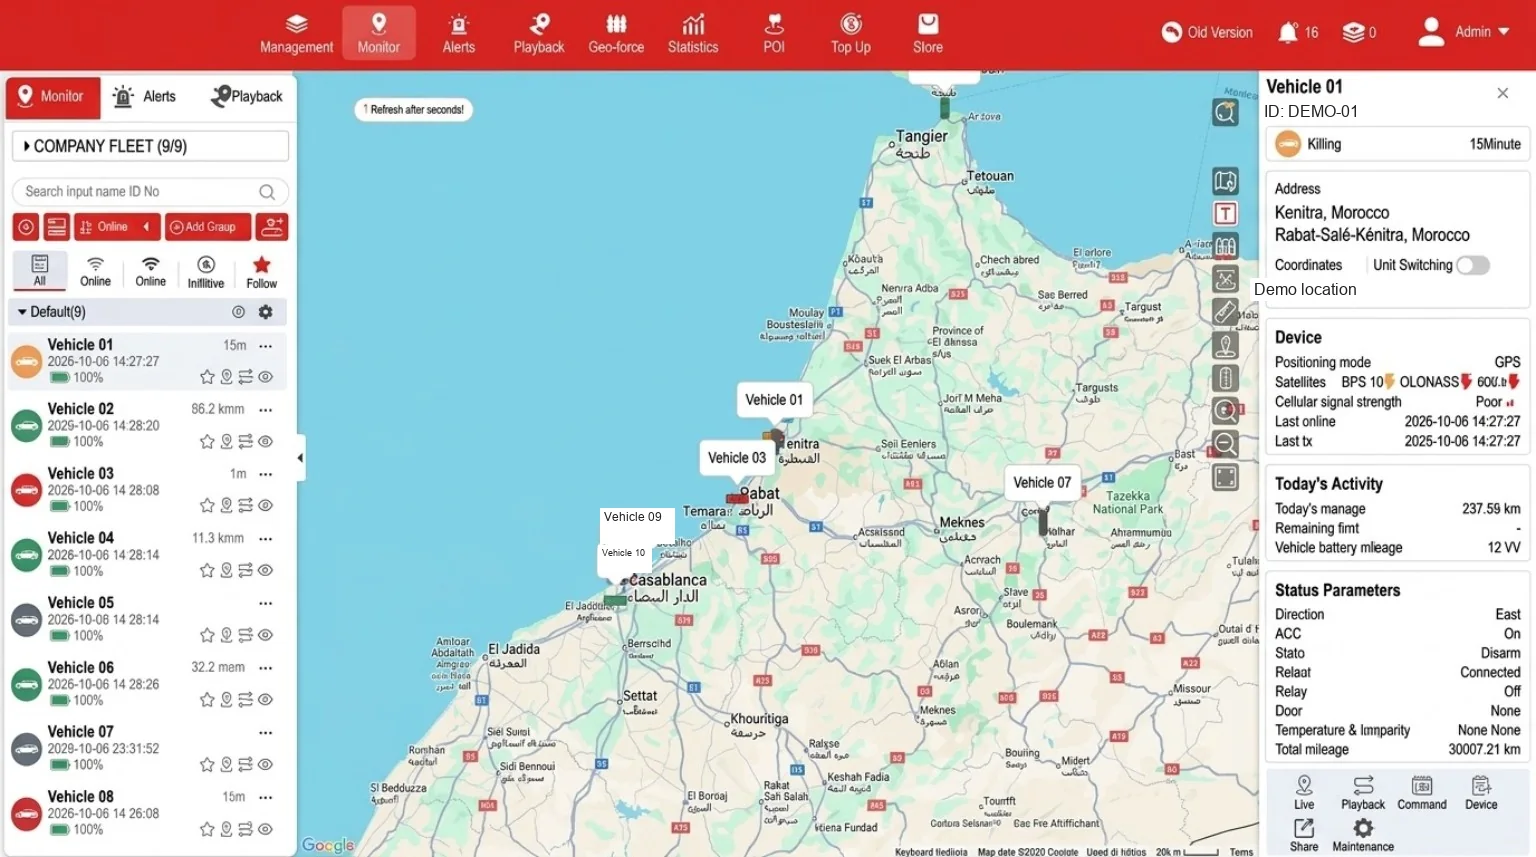Screen dimensions: 1536x857
Task: Open the Alerts page in top navigation
Action: 458,34
